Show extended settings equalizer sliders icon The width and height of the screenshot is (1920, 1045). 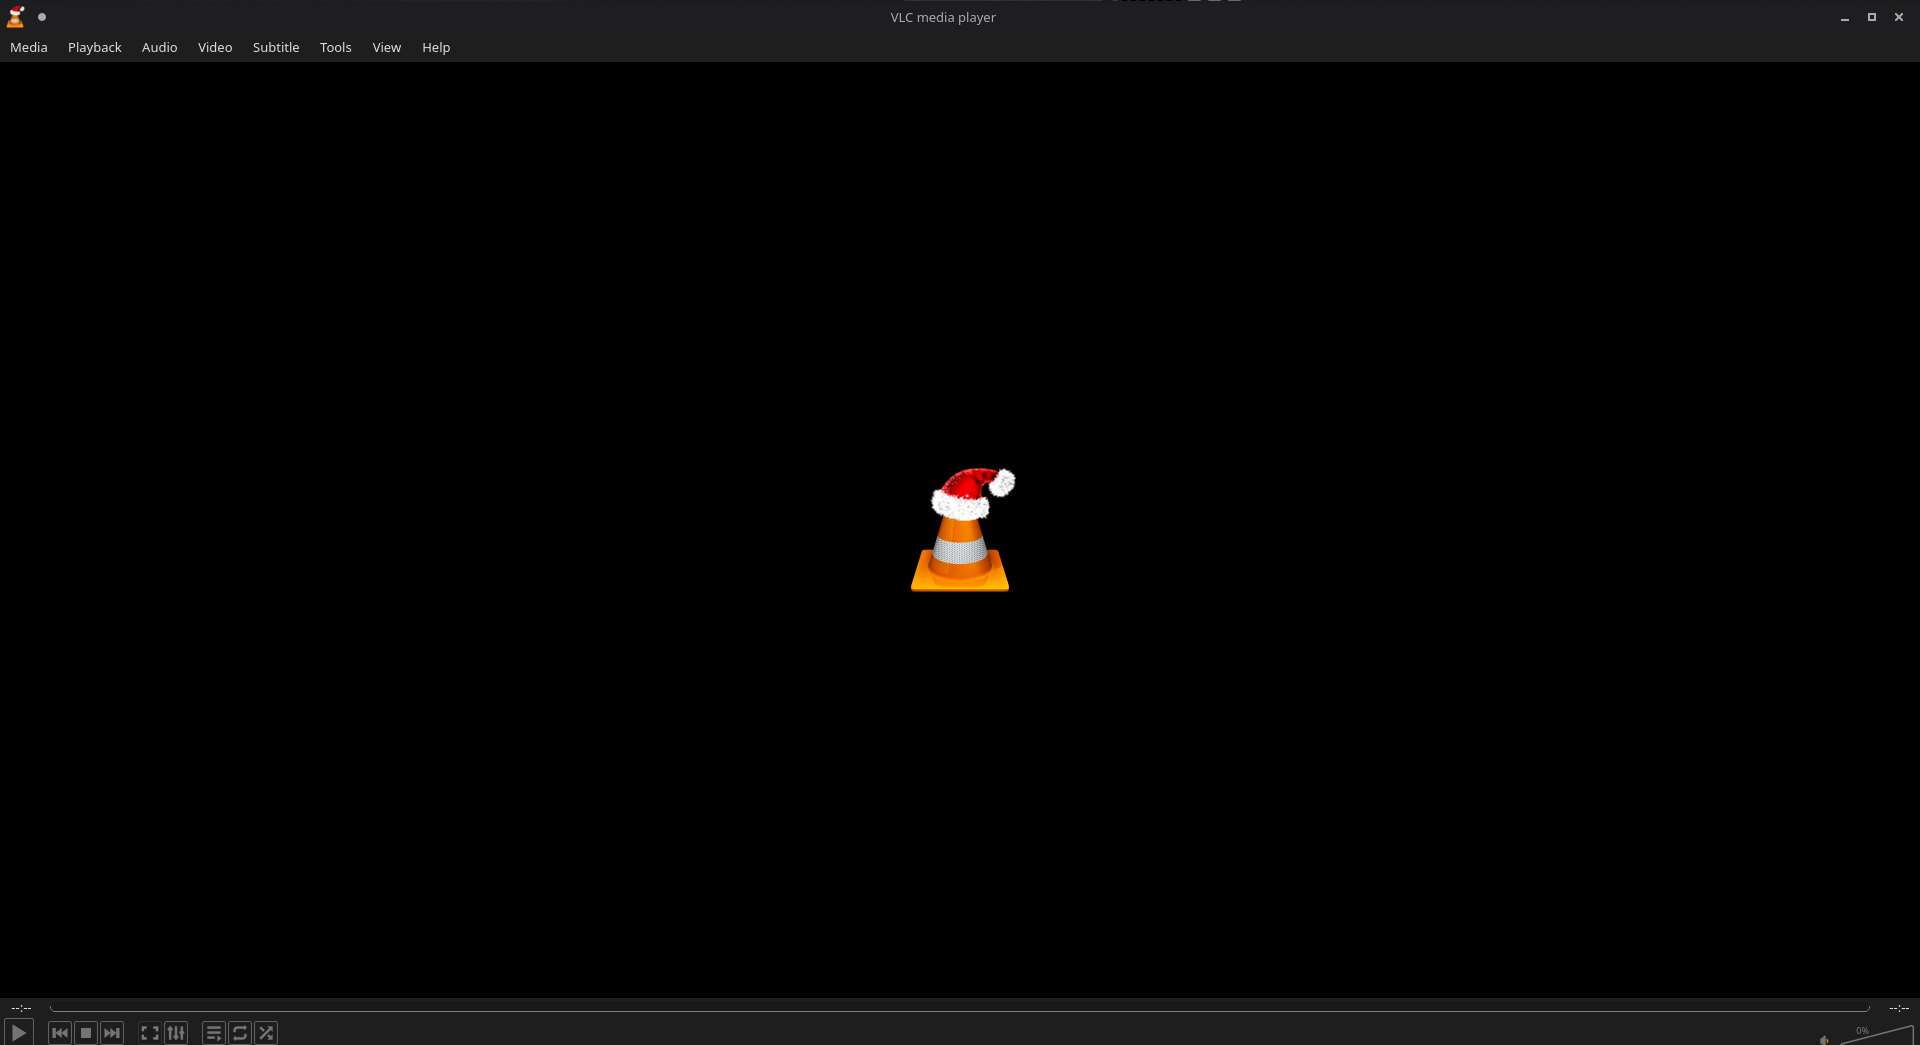tap(176, 1033)
